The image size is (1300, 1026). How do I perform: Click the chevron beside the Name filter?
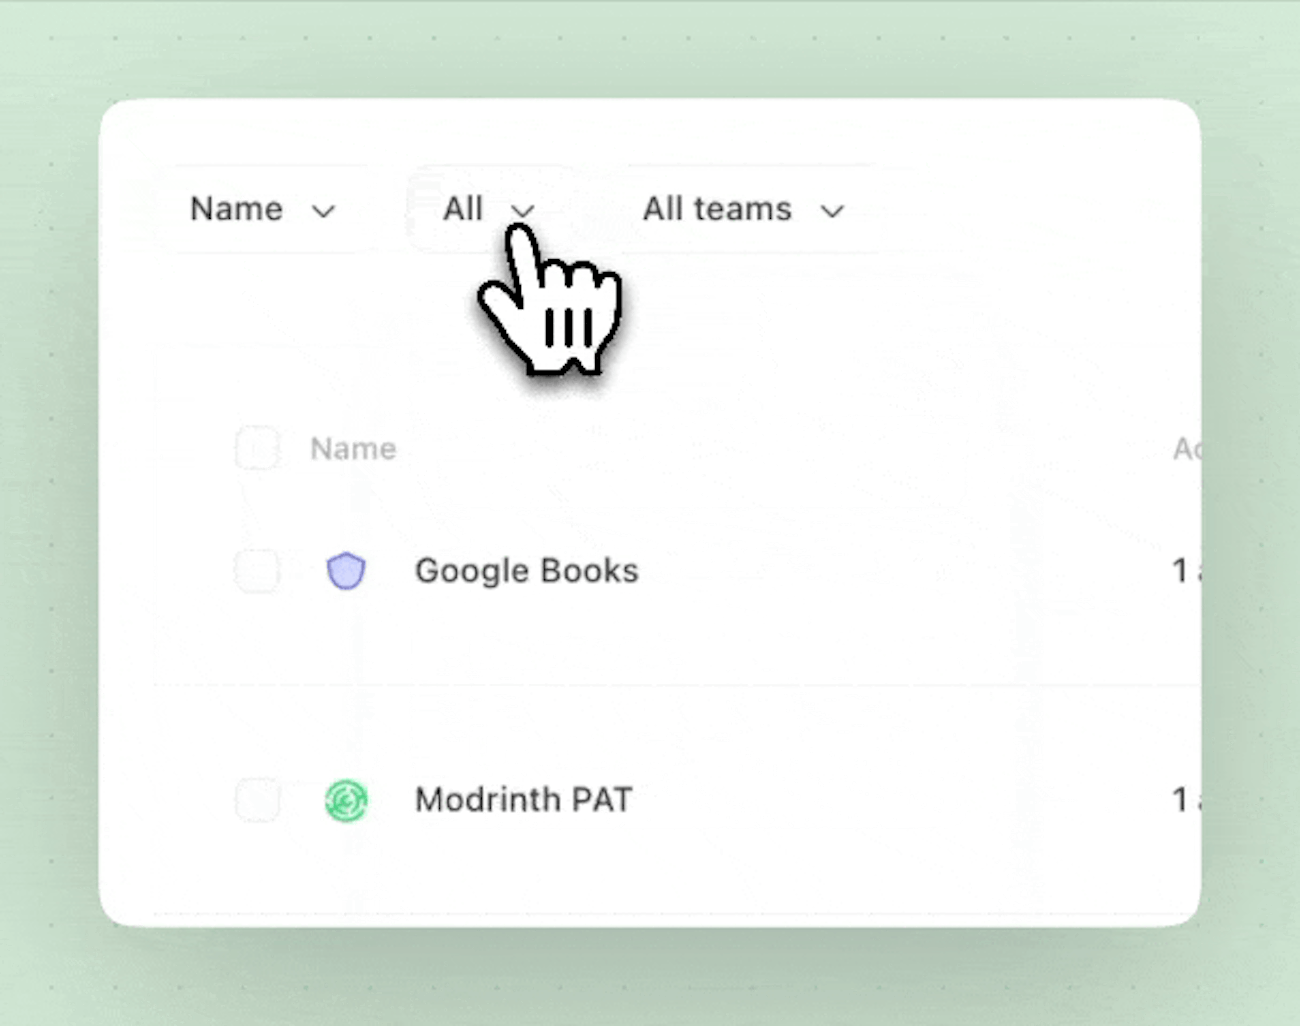323,211
